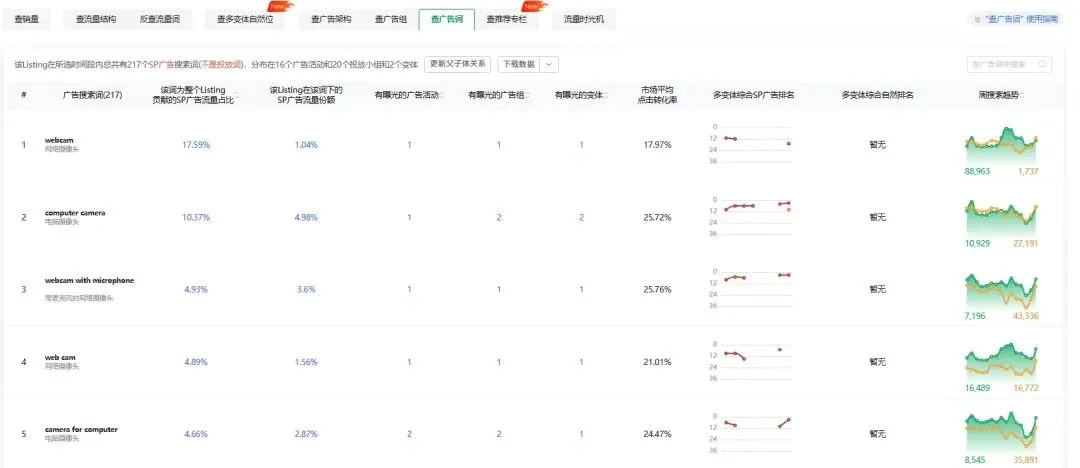Open the 流量时光机 tab
The height and width of the screenshot is (468, 1080).
point(583,19)
